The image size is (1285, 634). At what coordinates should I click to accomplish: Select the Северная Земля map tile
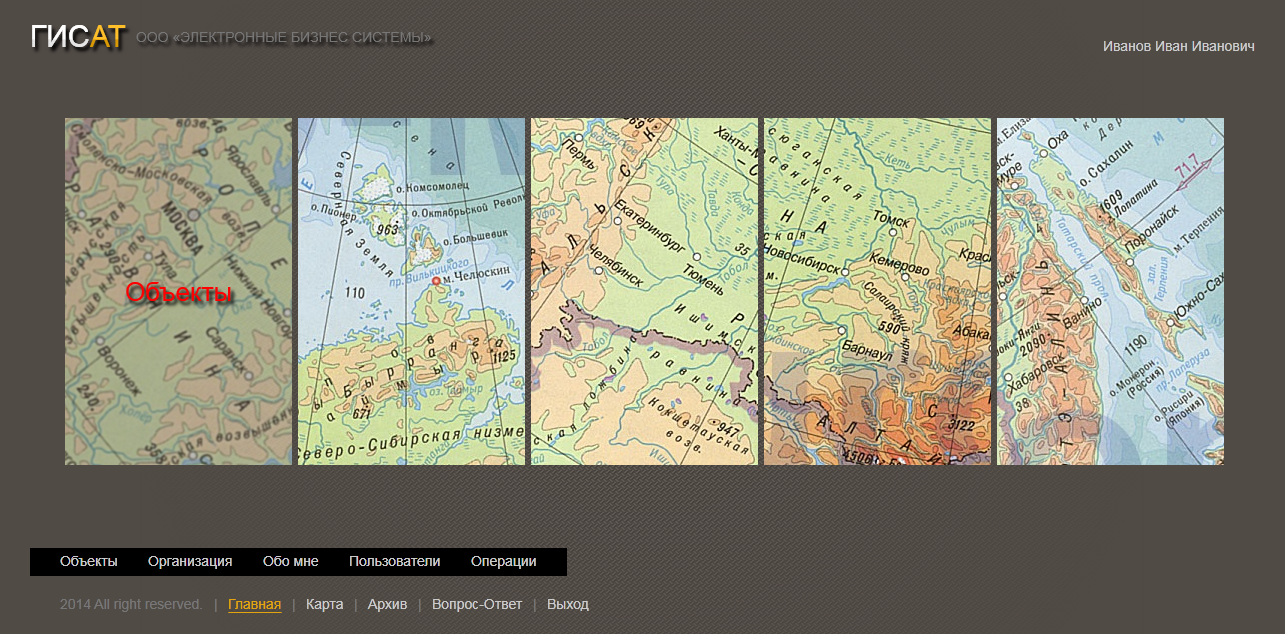coord(411,291)
